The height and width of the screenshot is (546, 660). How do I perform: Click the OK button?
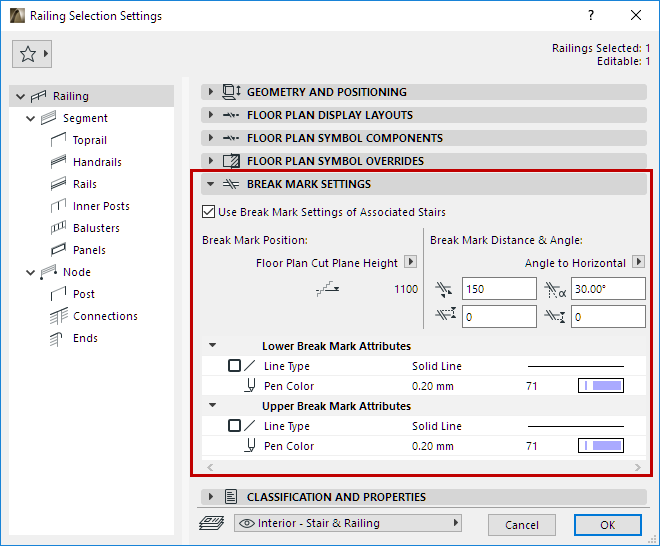[607, 525]
